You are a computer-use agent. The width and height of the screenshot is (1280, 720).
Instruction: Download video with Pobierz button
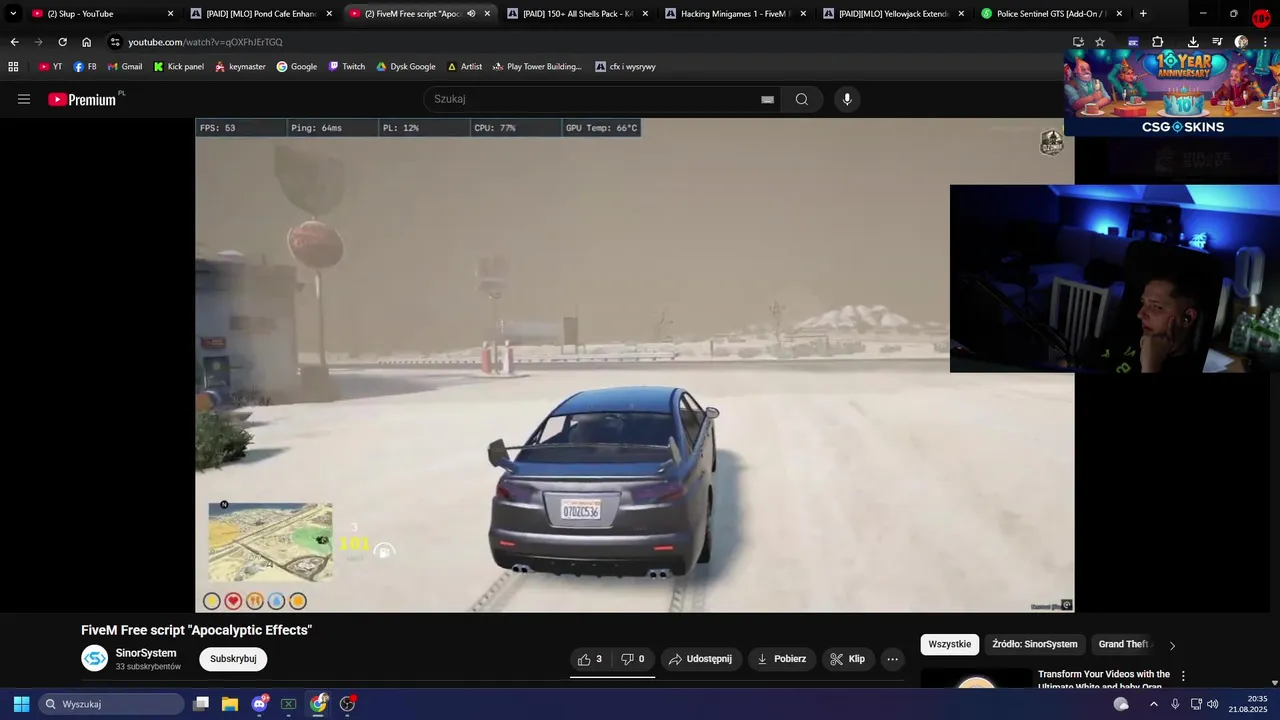(x=781, y=659)
